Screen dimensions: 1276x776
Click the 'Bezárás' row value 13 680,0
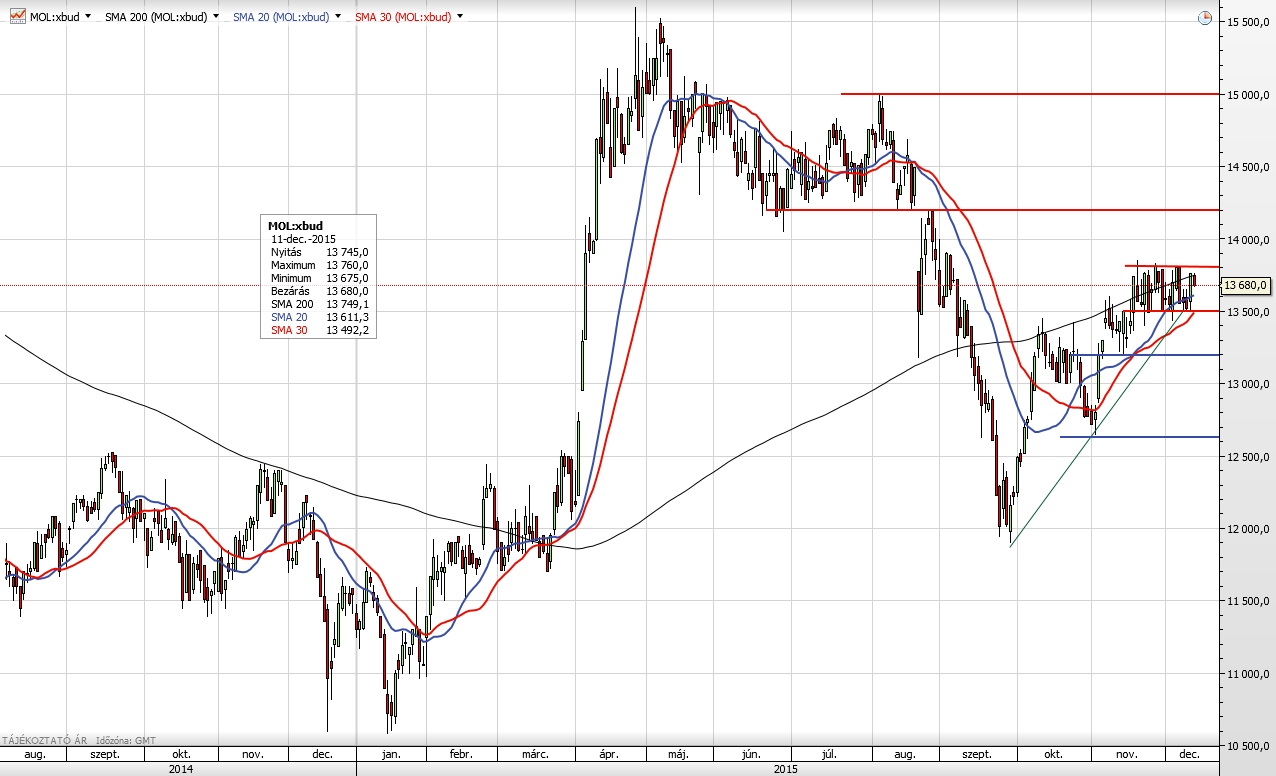(348, 291)
